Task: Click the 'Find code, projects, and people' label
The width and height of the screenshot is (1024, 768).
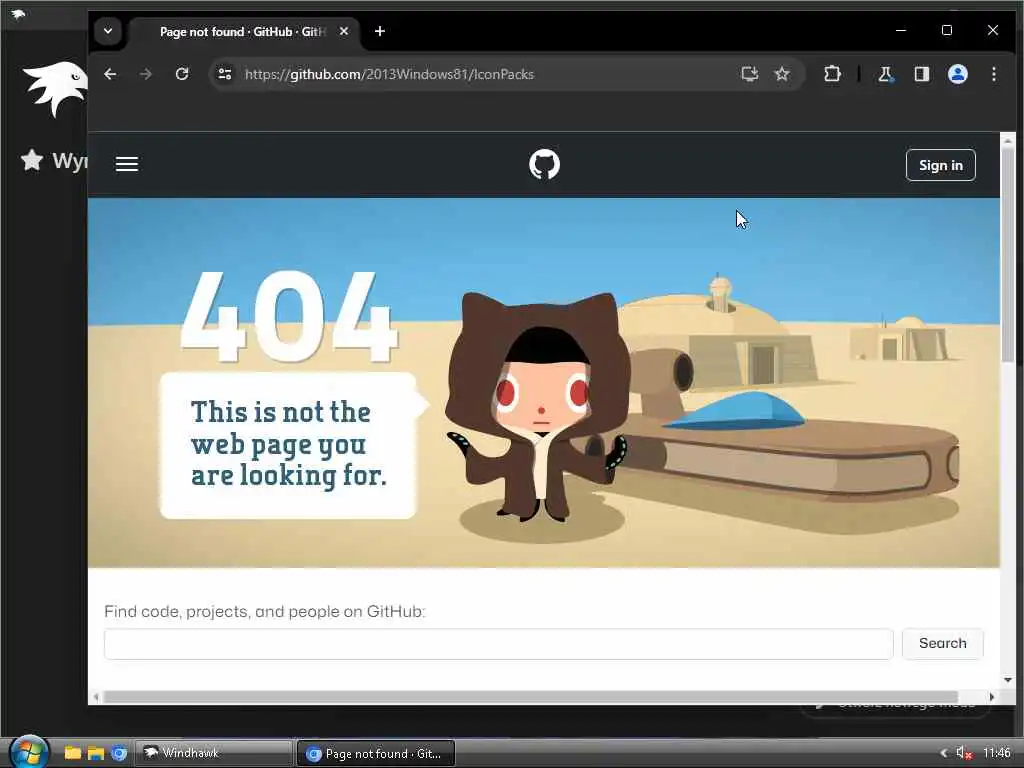Action: pyautogui.click(x=264, y=611)
